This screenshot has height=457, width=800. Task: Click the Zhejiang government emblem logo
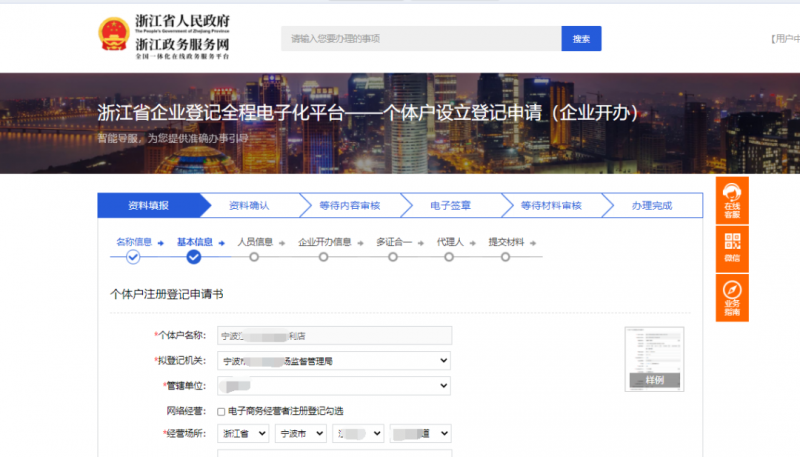tap(113, 38)
